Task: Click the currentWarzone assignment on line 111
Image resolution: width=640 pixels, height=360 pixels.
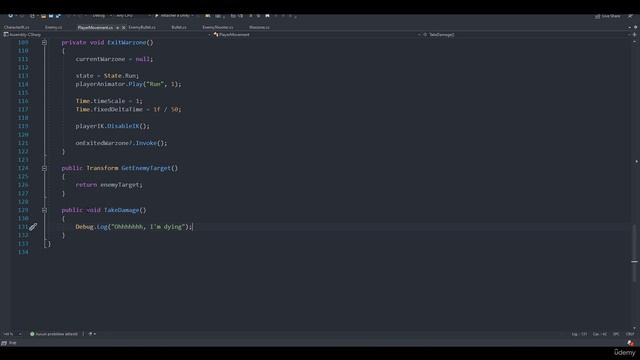Action: [114, 59]
